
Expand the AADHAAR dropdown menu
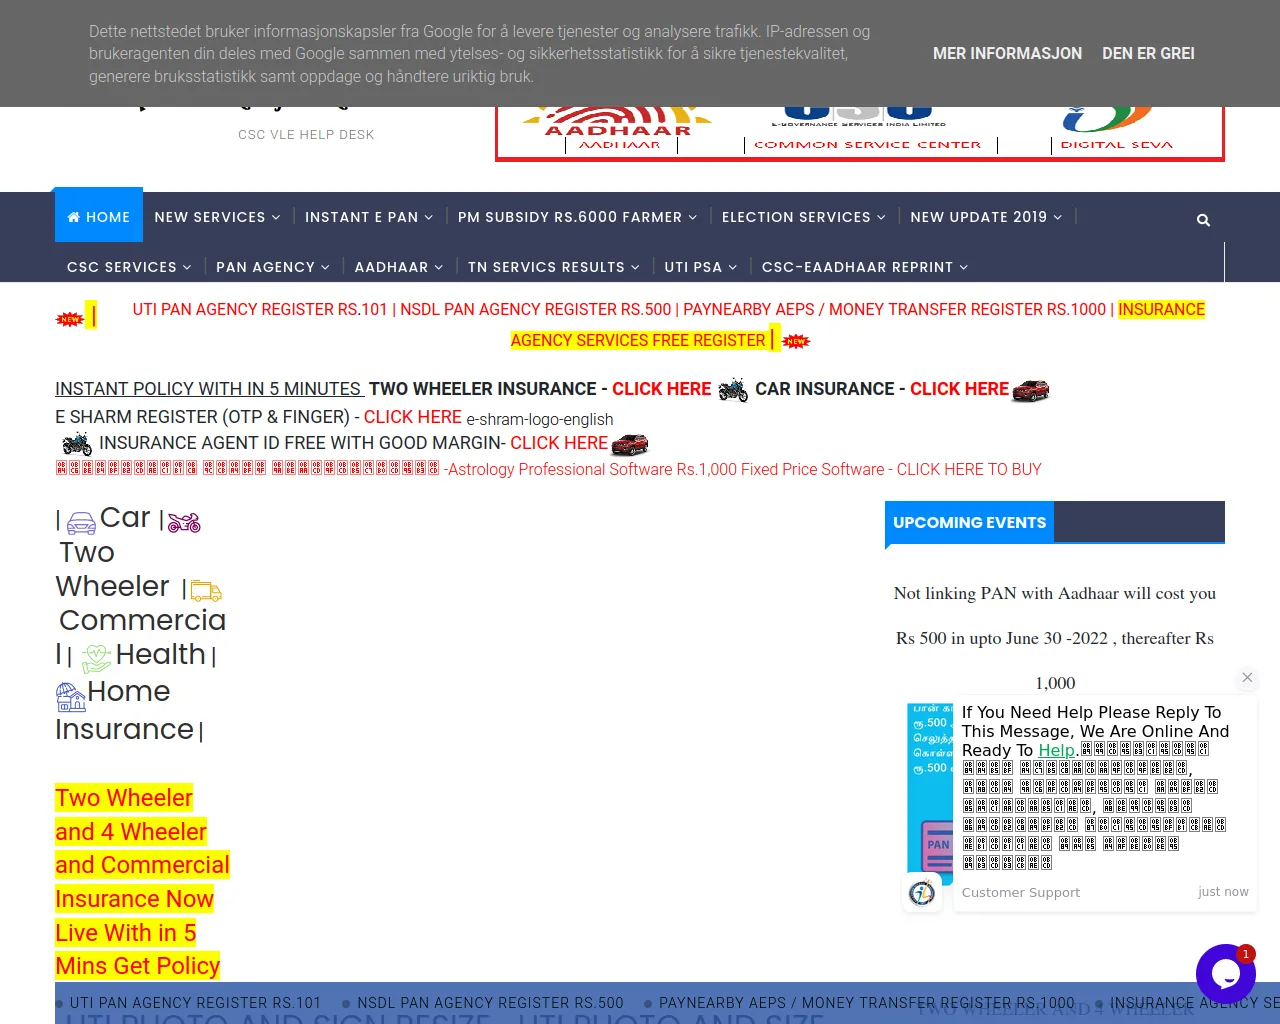(x=399, y=267)
